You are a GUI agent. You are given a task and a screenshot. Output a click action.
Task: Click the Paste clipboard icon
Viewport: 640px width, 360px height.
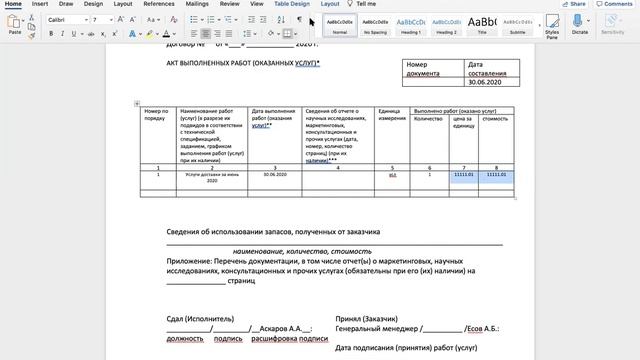coord(13,22)
